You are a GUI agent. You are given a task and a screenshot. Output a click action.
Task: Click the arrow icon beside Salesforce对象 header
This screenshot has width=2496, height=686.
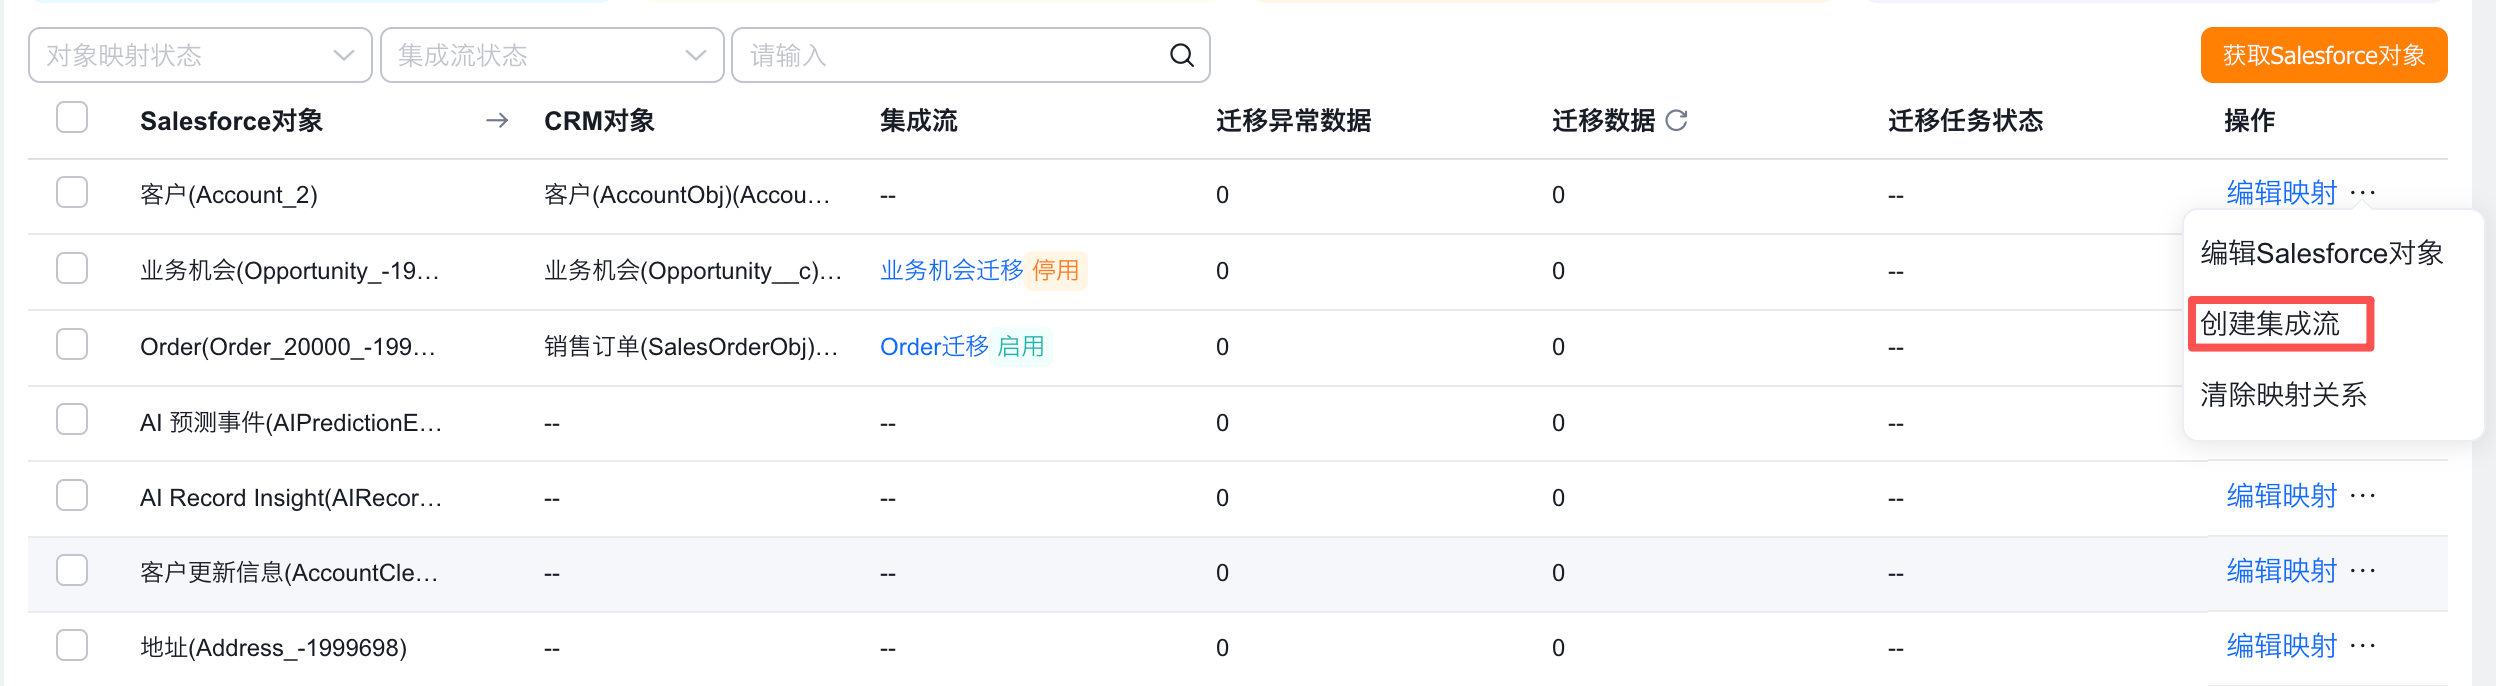tap(497, 121)
